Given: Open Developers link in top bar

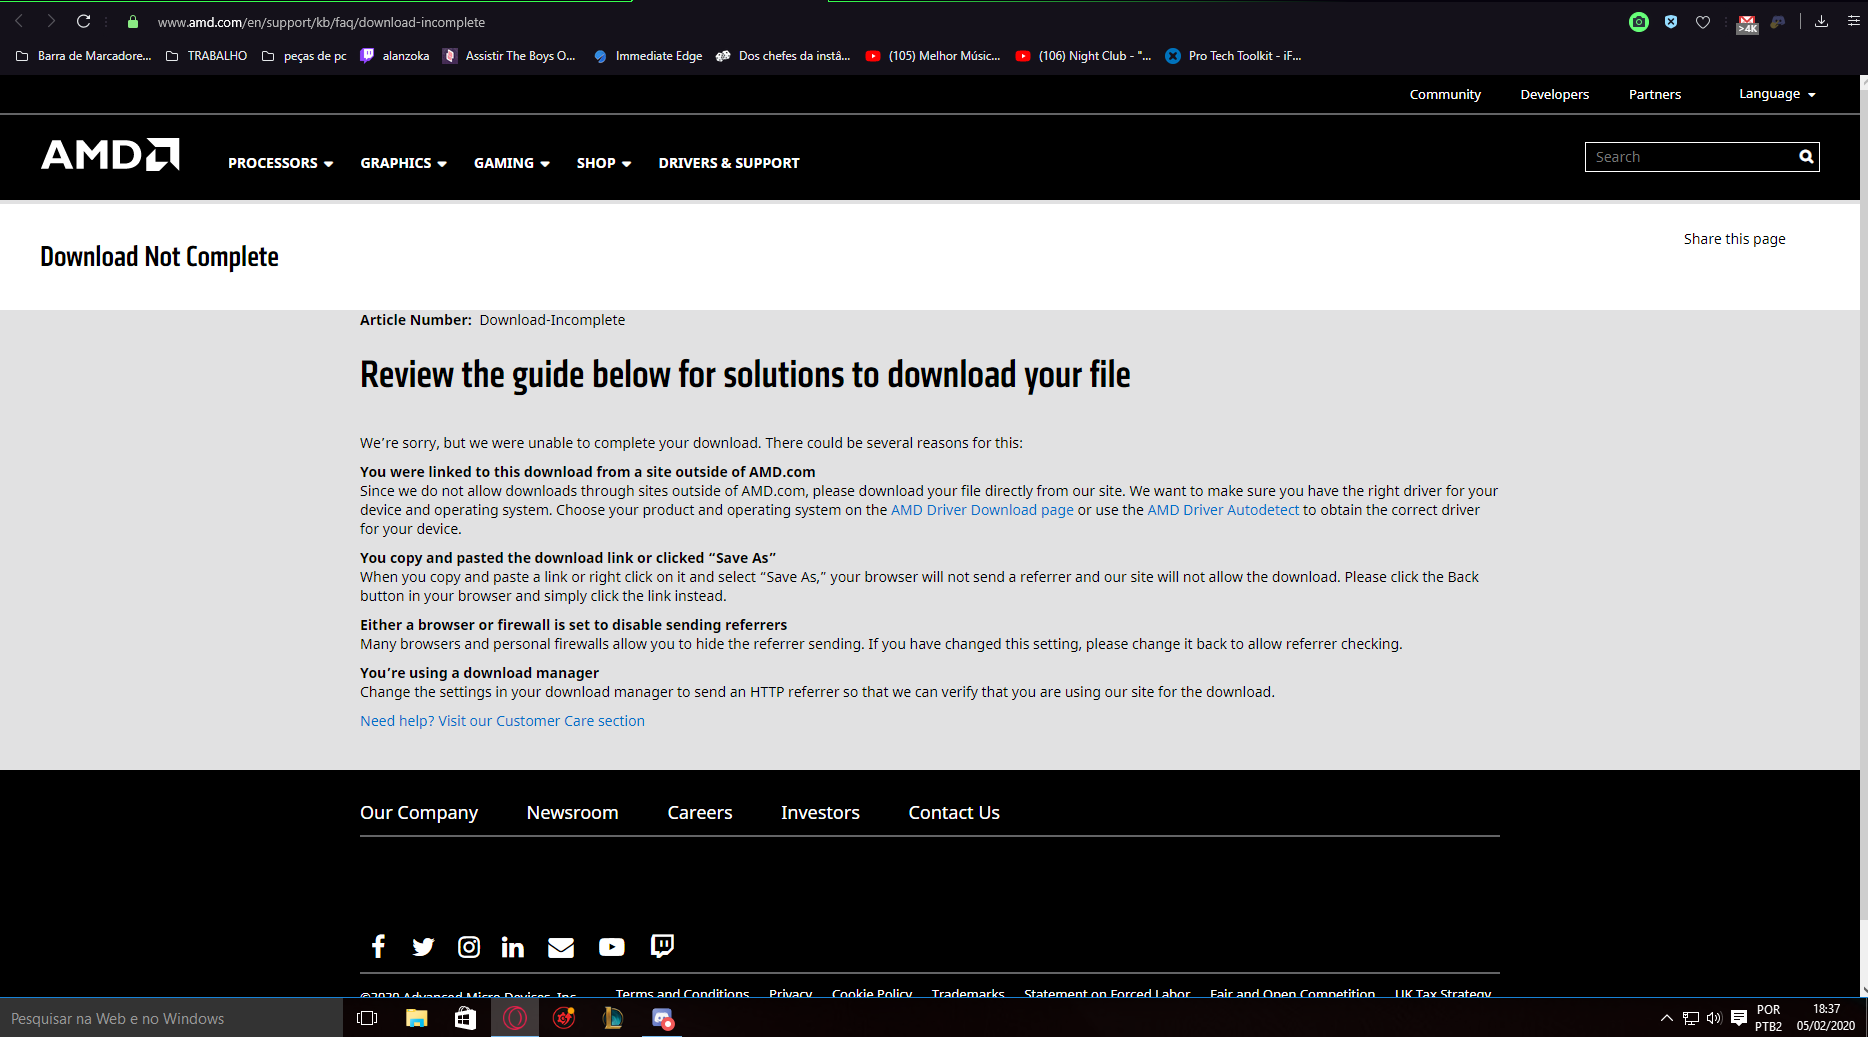Looking at the screenshot, I should point(1554,94).
